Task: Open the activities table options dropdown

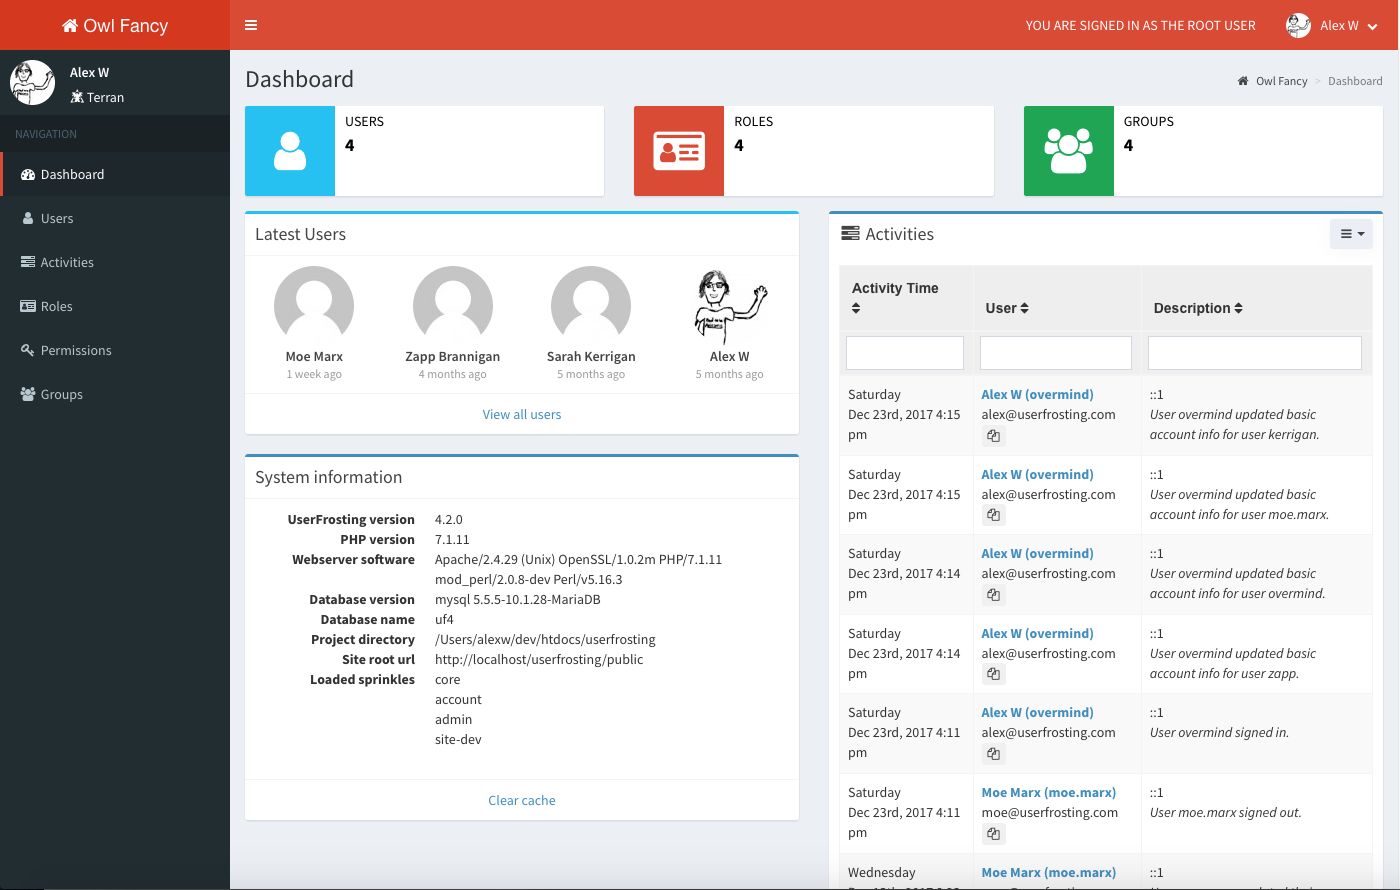Action: tap(1351, 233)
